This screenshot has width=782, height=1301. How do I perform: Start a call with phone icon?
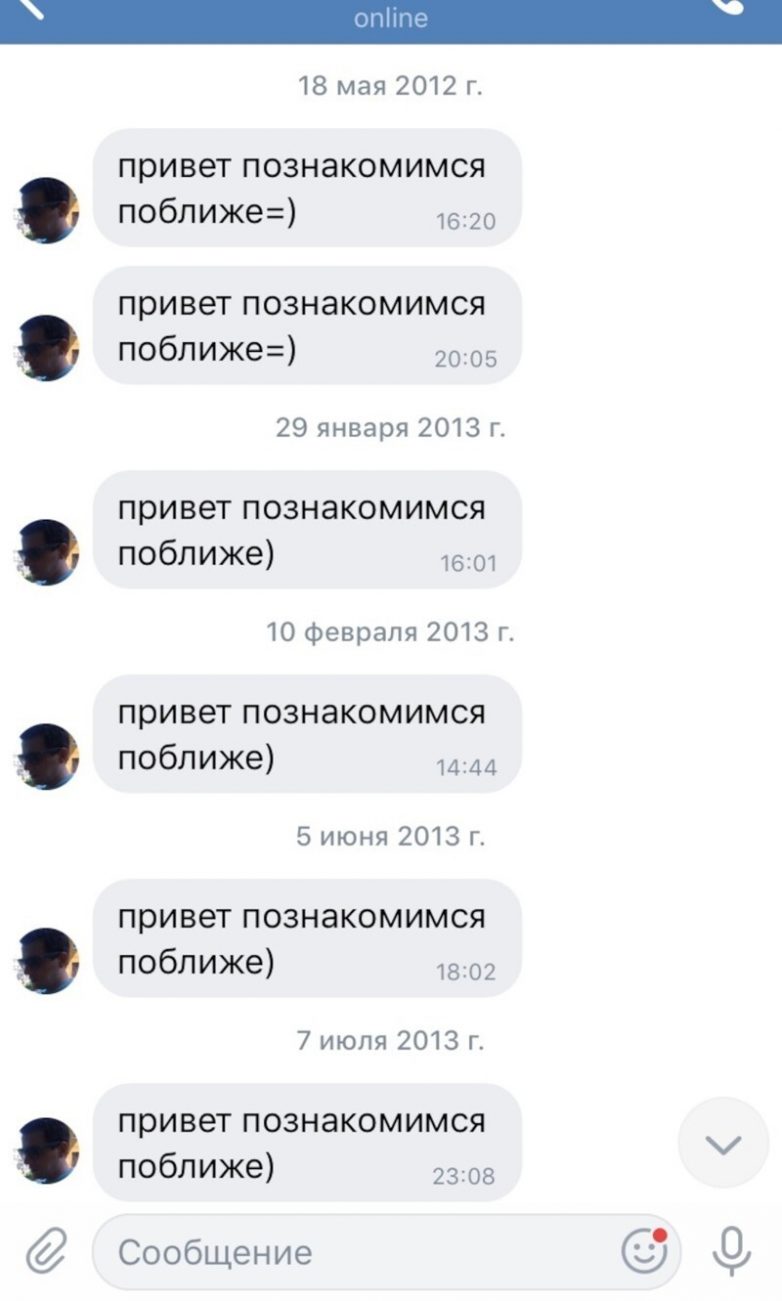coord(729,6)
